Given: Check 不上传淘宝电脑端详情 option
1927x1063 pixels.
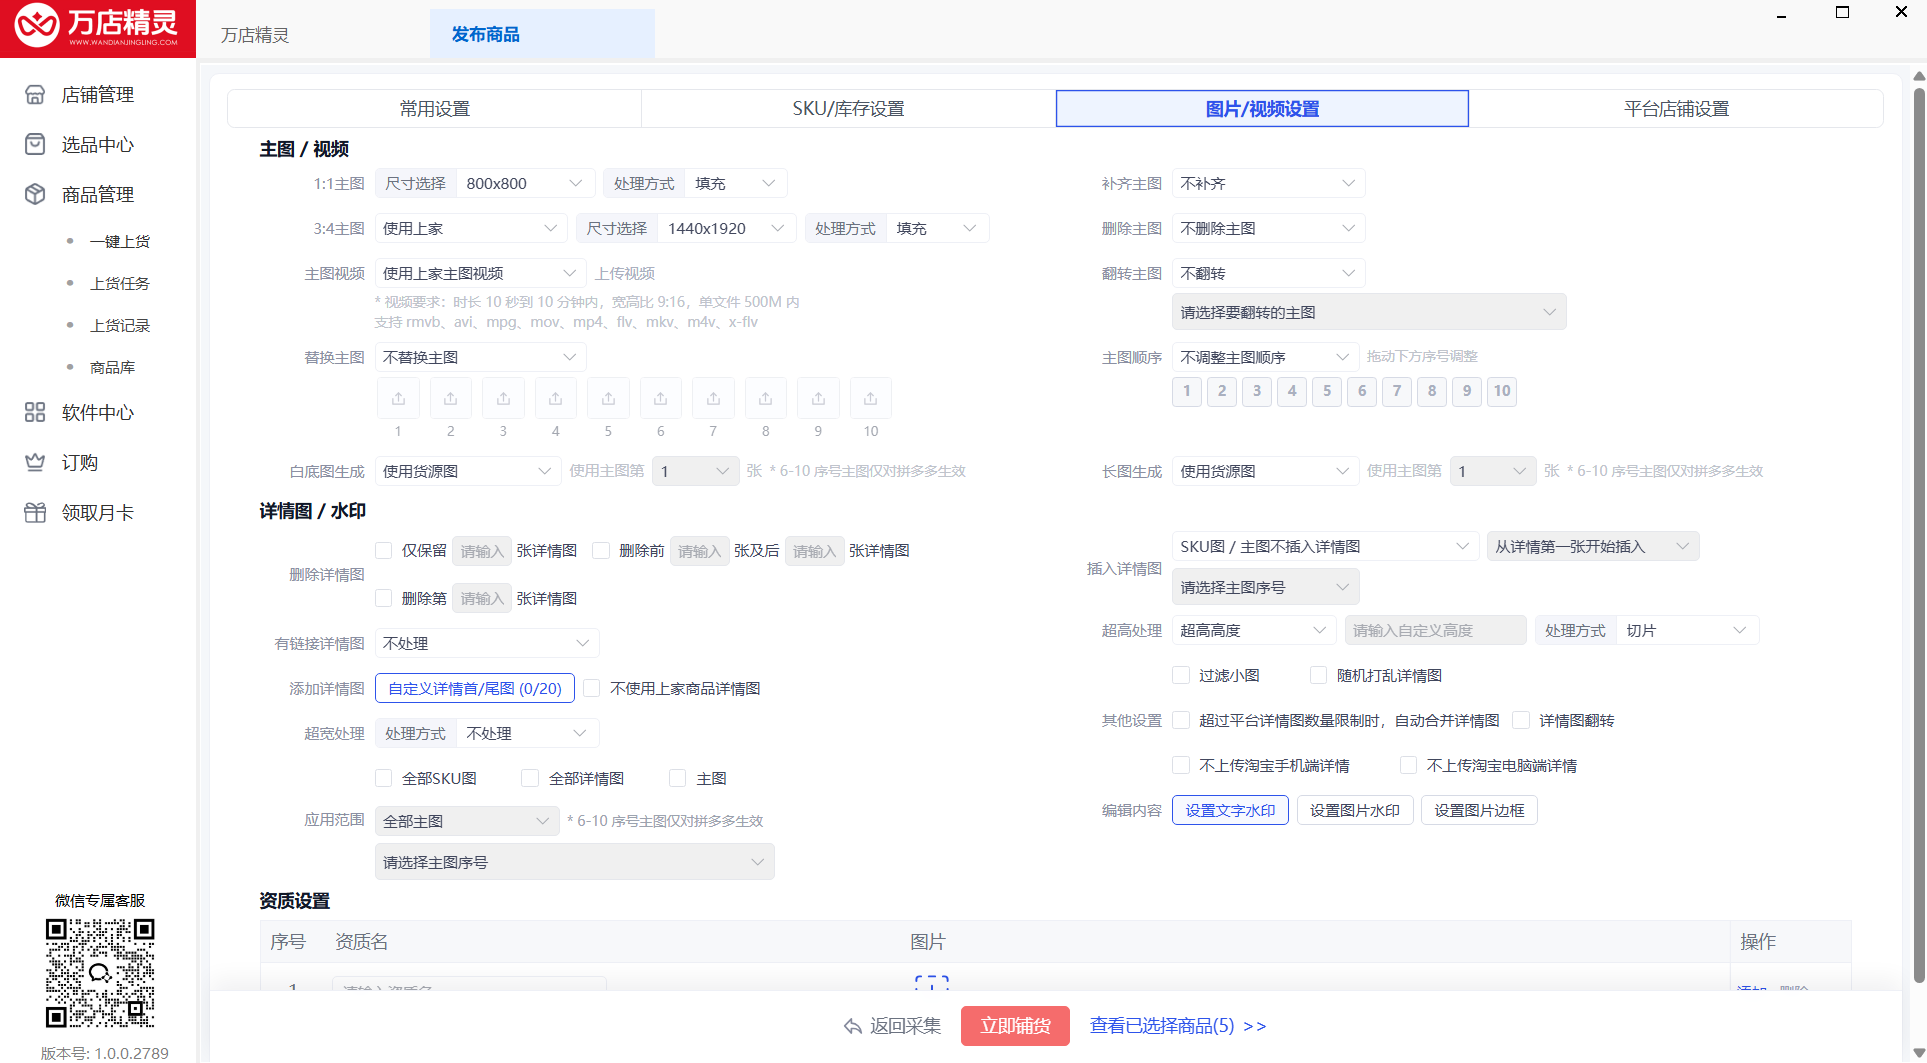Looking at the screenshot, I should 1408,765.
